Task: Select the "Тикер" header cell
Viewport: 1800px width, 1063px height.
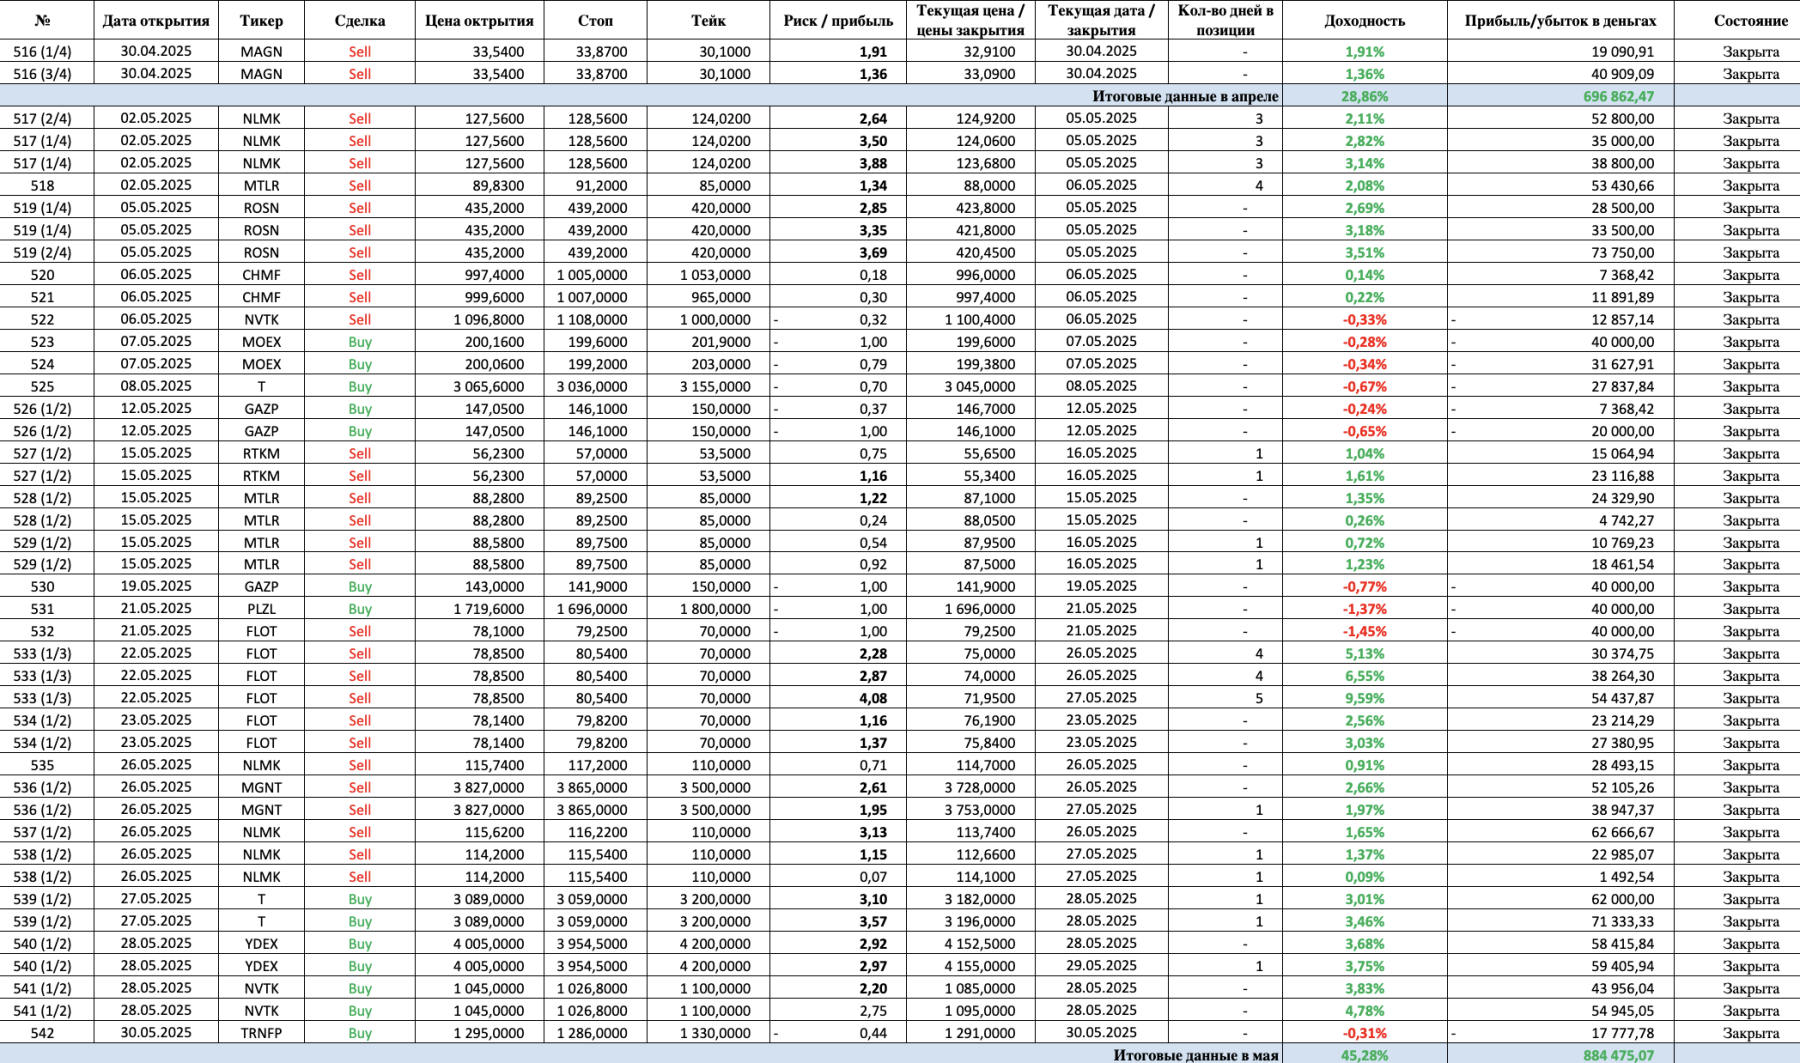Action: [x=261, y=20]
